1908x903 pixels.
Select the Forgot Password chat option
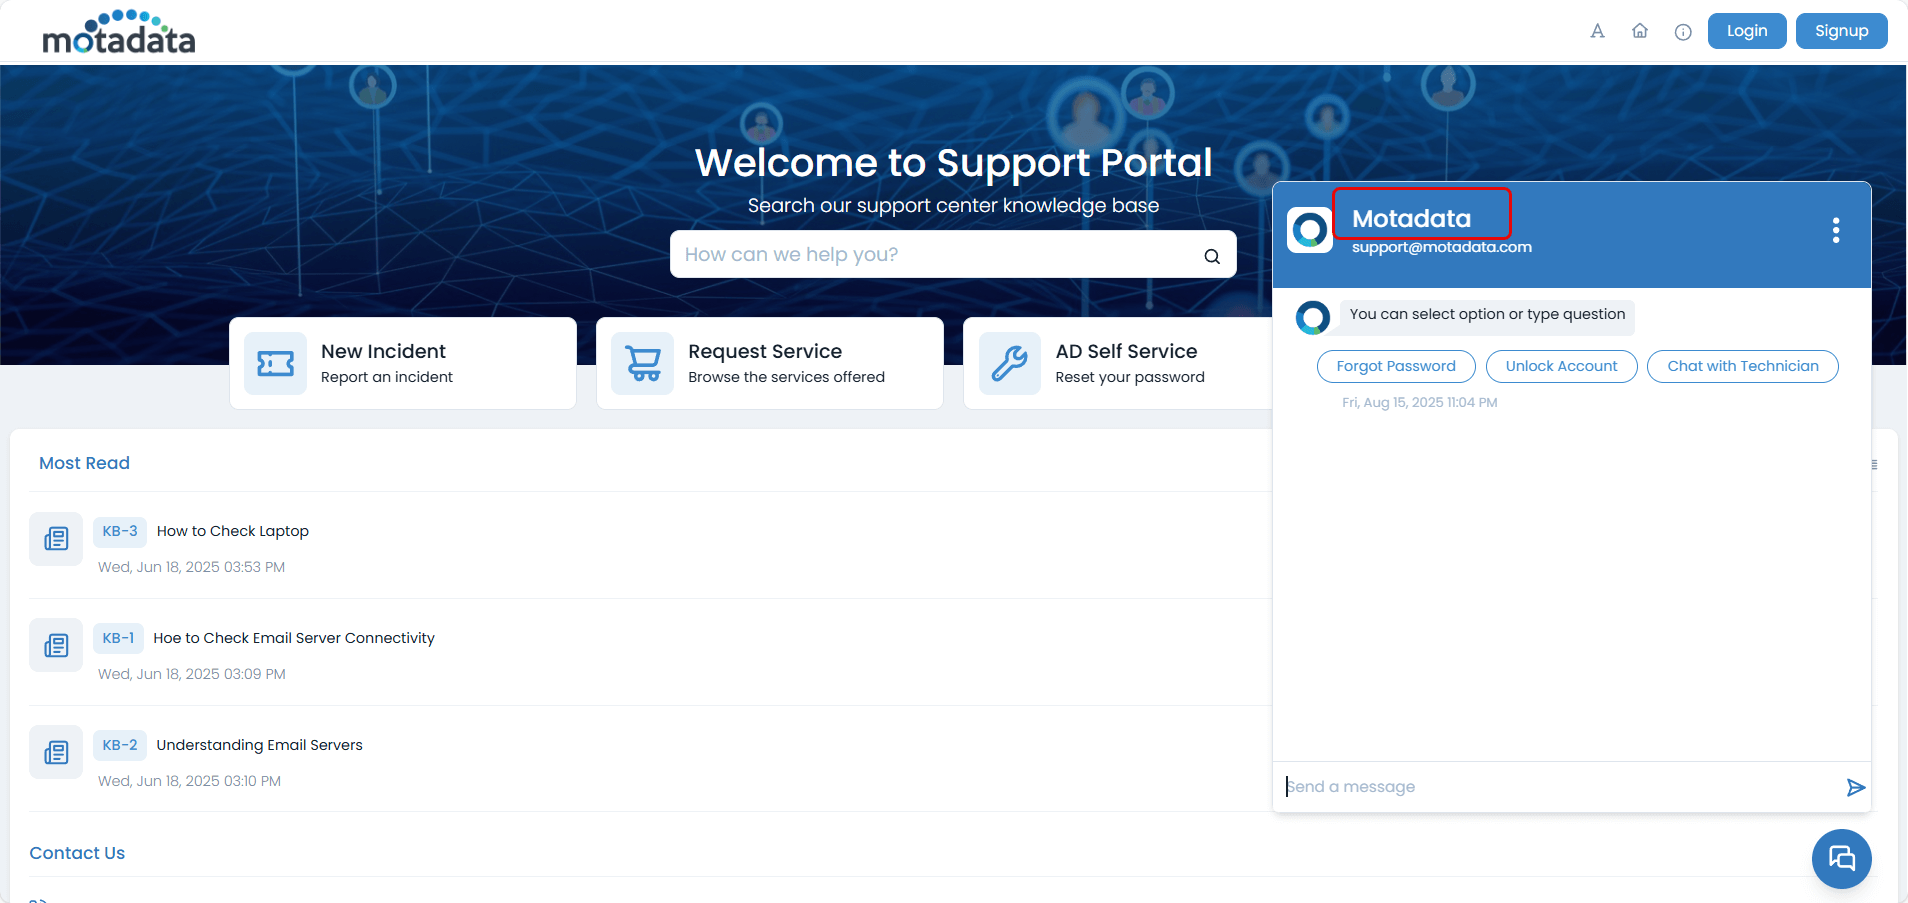click(1395, 366)
